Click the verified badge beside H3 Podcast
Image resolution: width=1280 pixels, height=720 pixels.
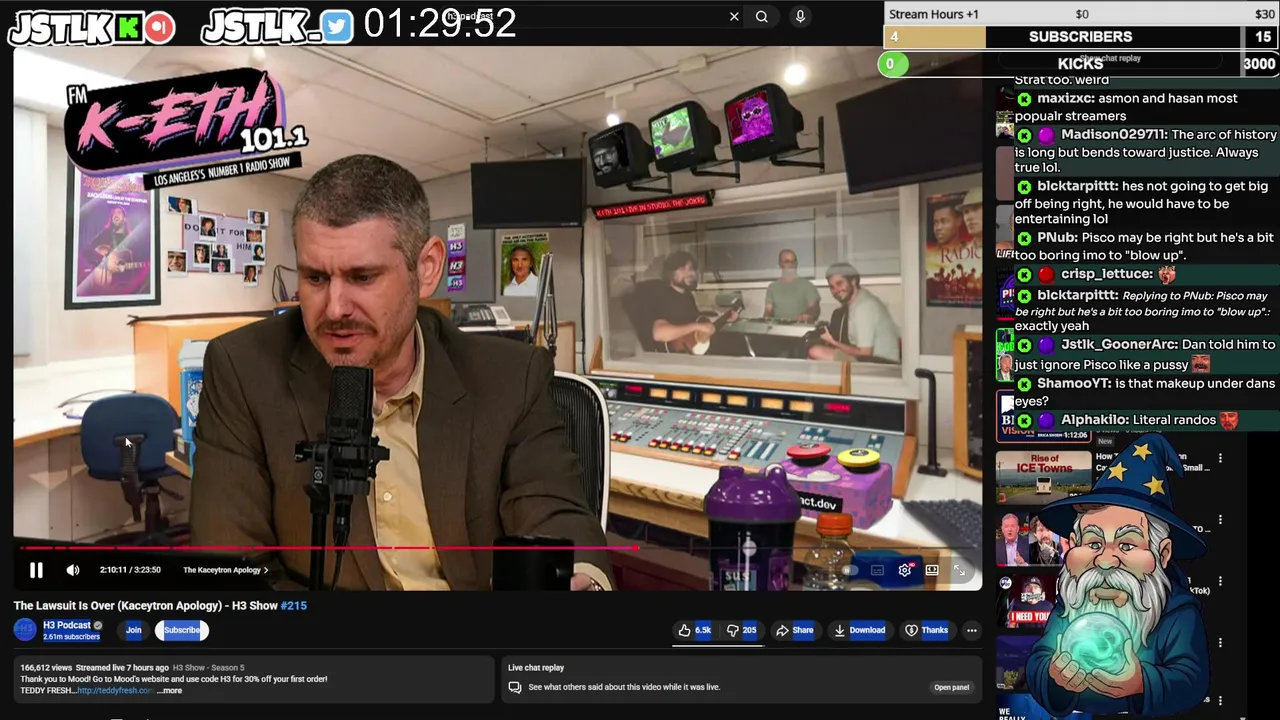coord(98,625)
